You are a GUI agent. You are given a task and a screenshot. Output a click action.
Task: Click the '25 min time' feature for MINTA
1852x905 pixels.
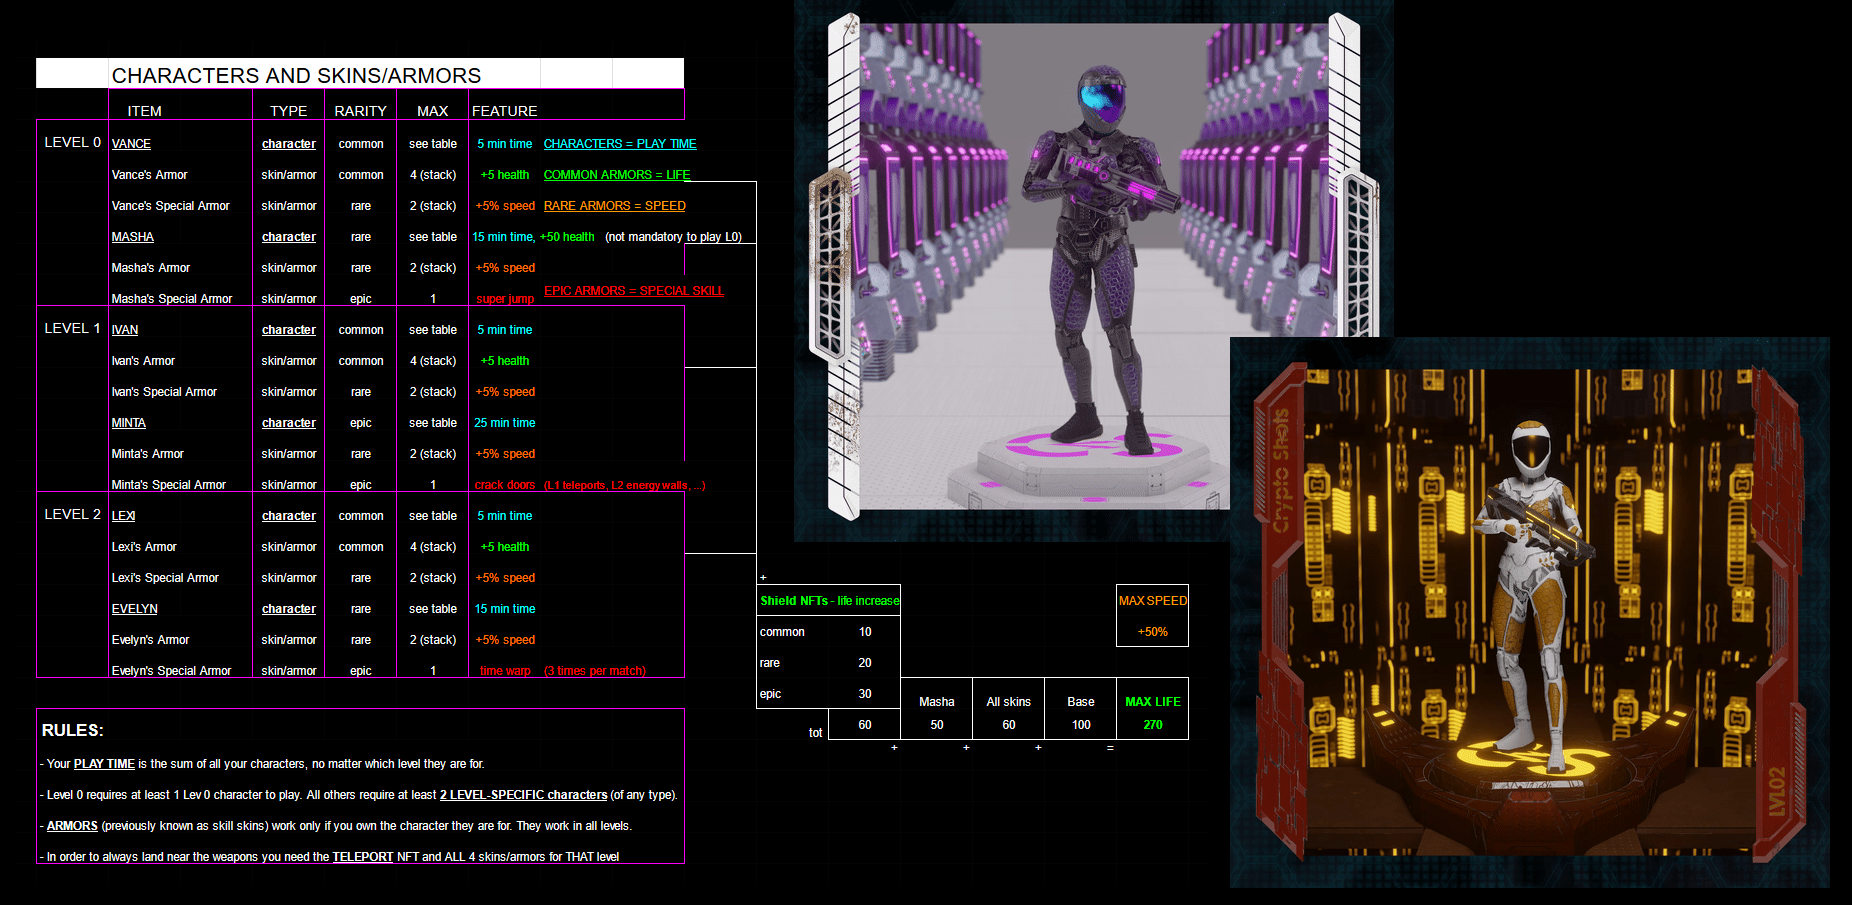pyautogui.click(x=505, y=423)
